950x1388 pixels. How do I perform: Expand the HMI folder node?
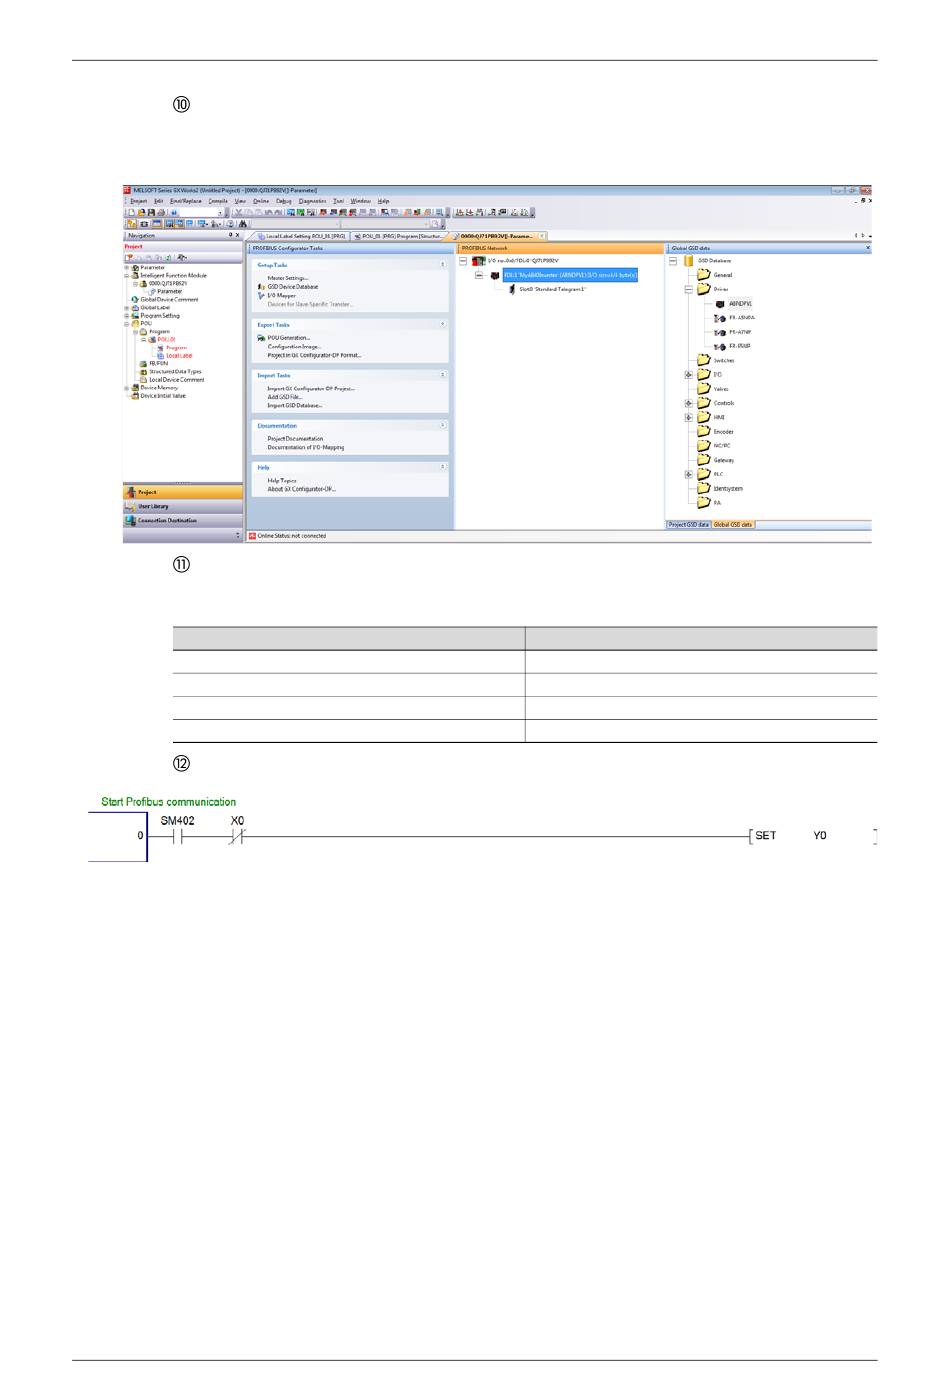[688, 417]
